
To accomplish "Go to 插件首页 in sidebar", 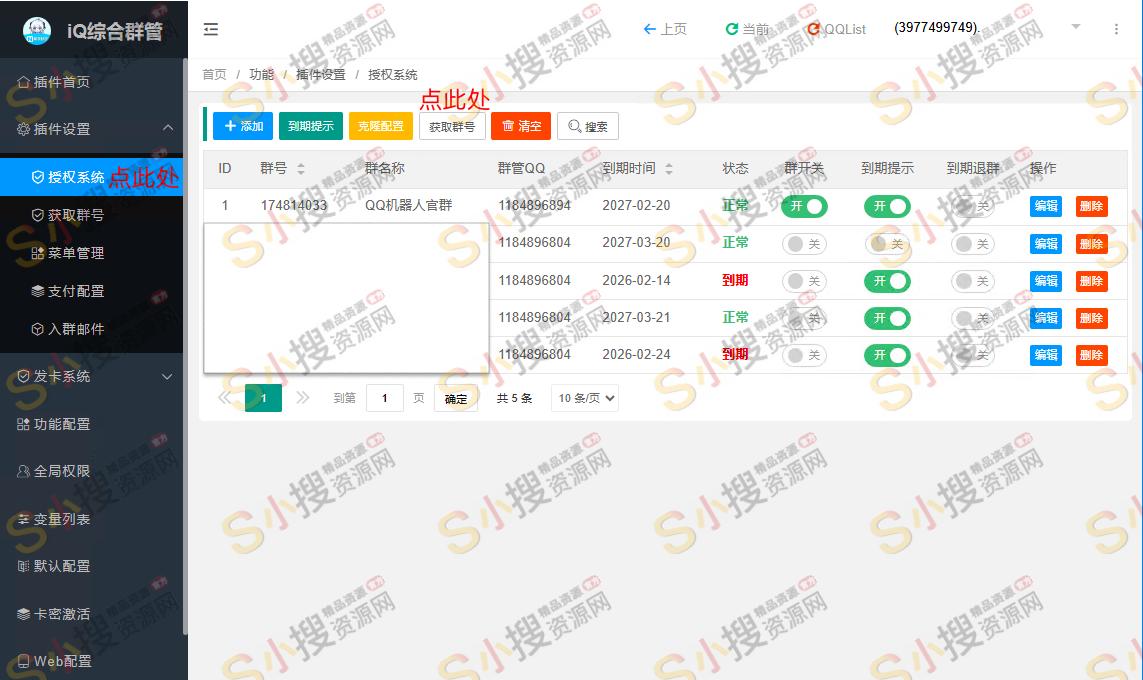I will [53, 82].
